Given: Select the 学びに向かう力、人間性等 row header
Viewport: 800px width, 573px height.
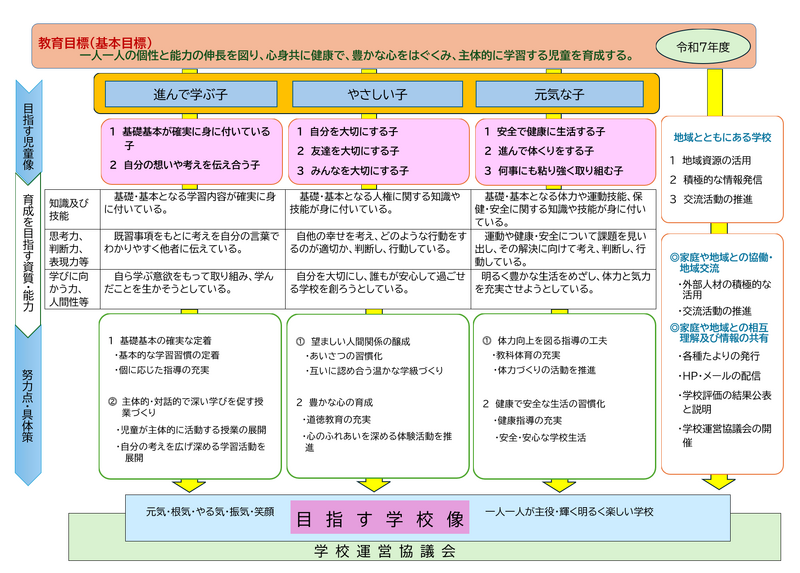Looking at the screenshot, I should point(67,288).
